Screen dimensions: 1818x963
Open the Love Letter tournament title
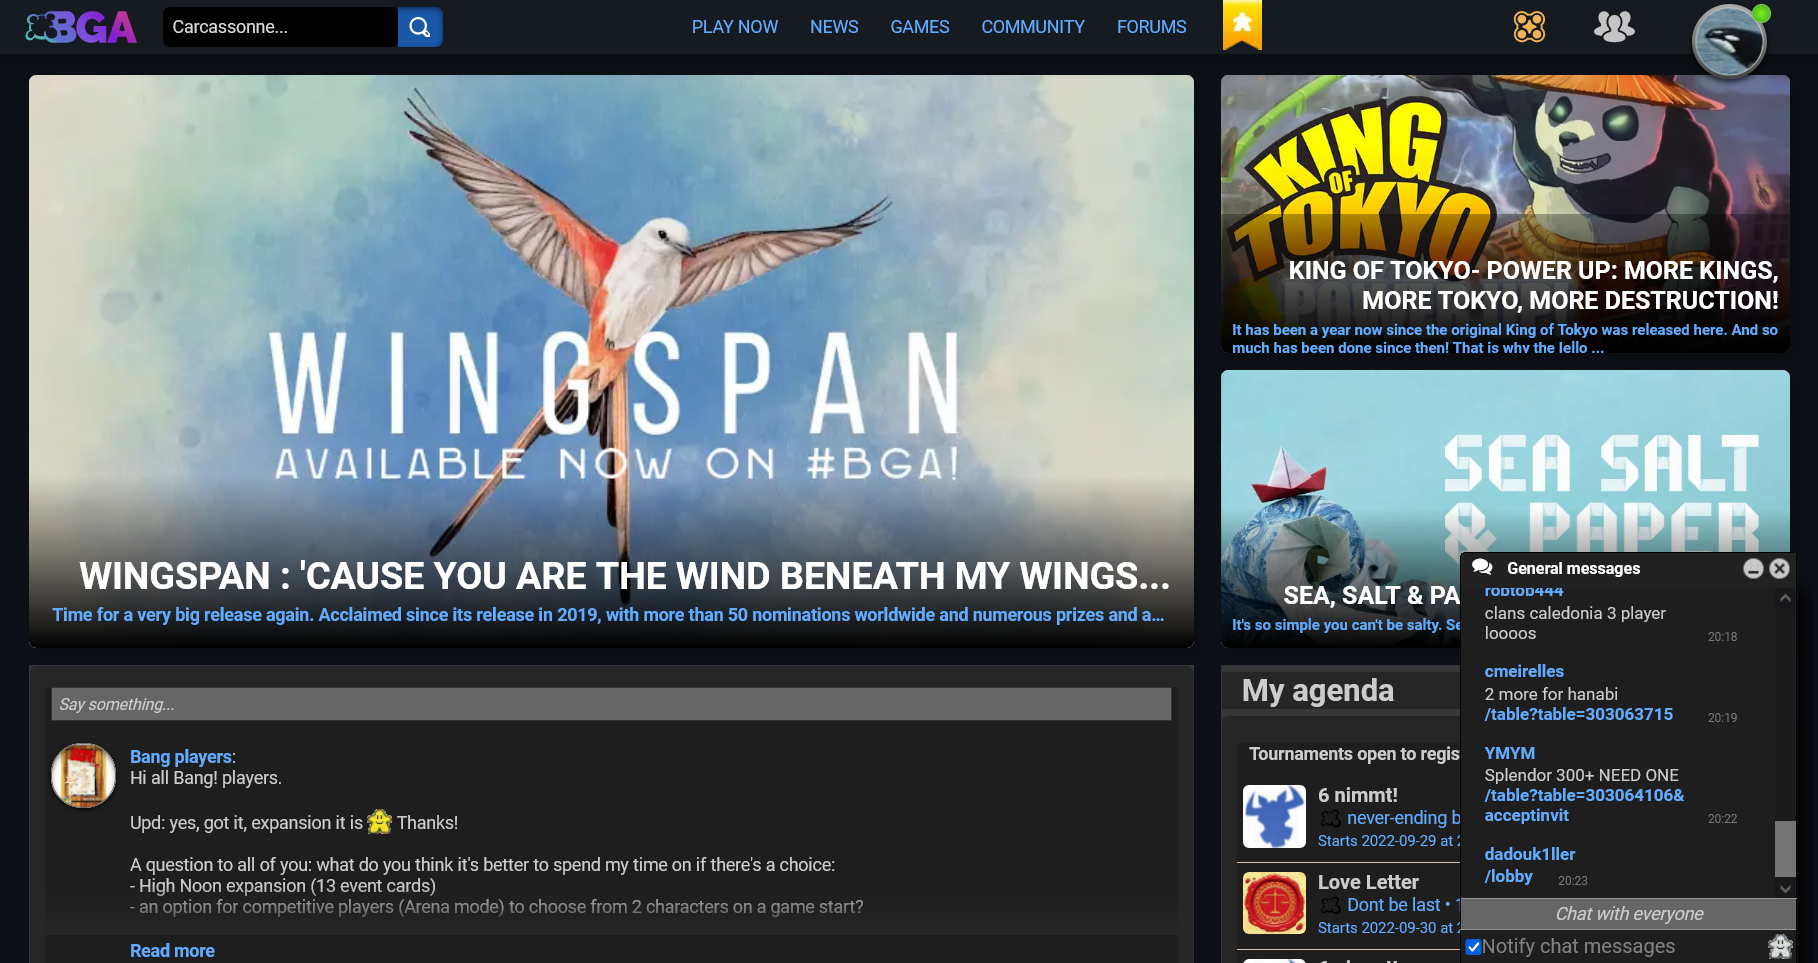pos(1367,882)
